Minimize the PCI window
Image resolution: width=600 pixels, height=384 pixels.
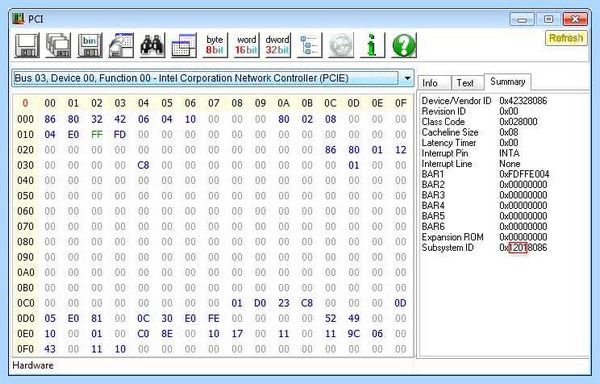[x=522, y=19]
